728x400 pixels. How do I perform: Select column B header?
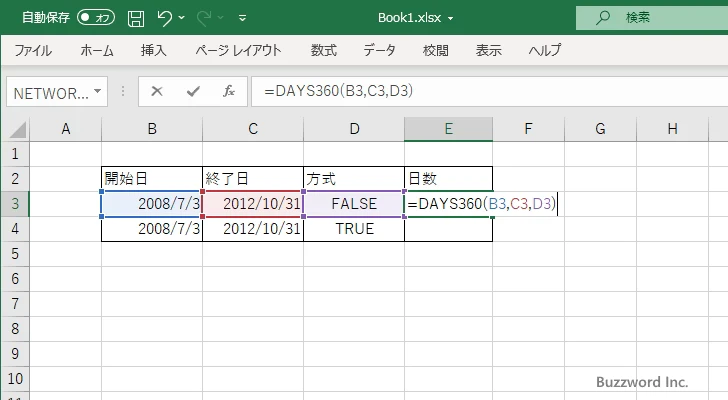pos(152,129)
